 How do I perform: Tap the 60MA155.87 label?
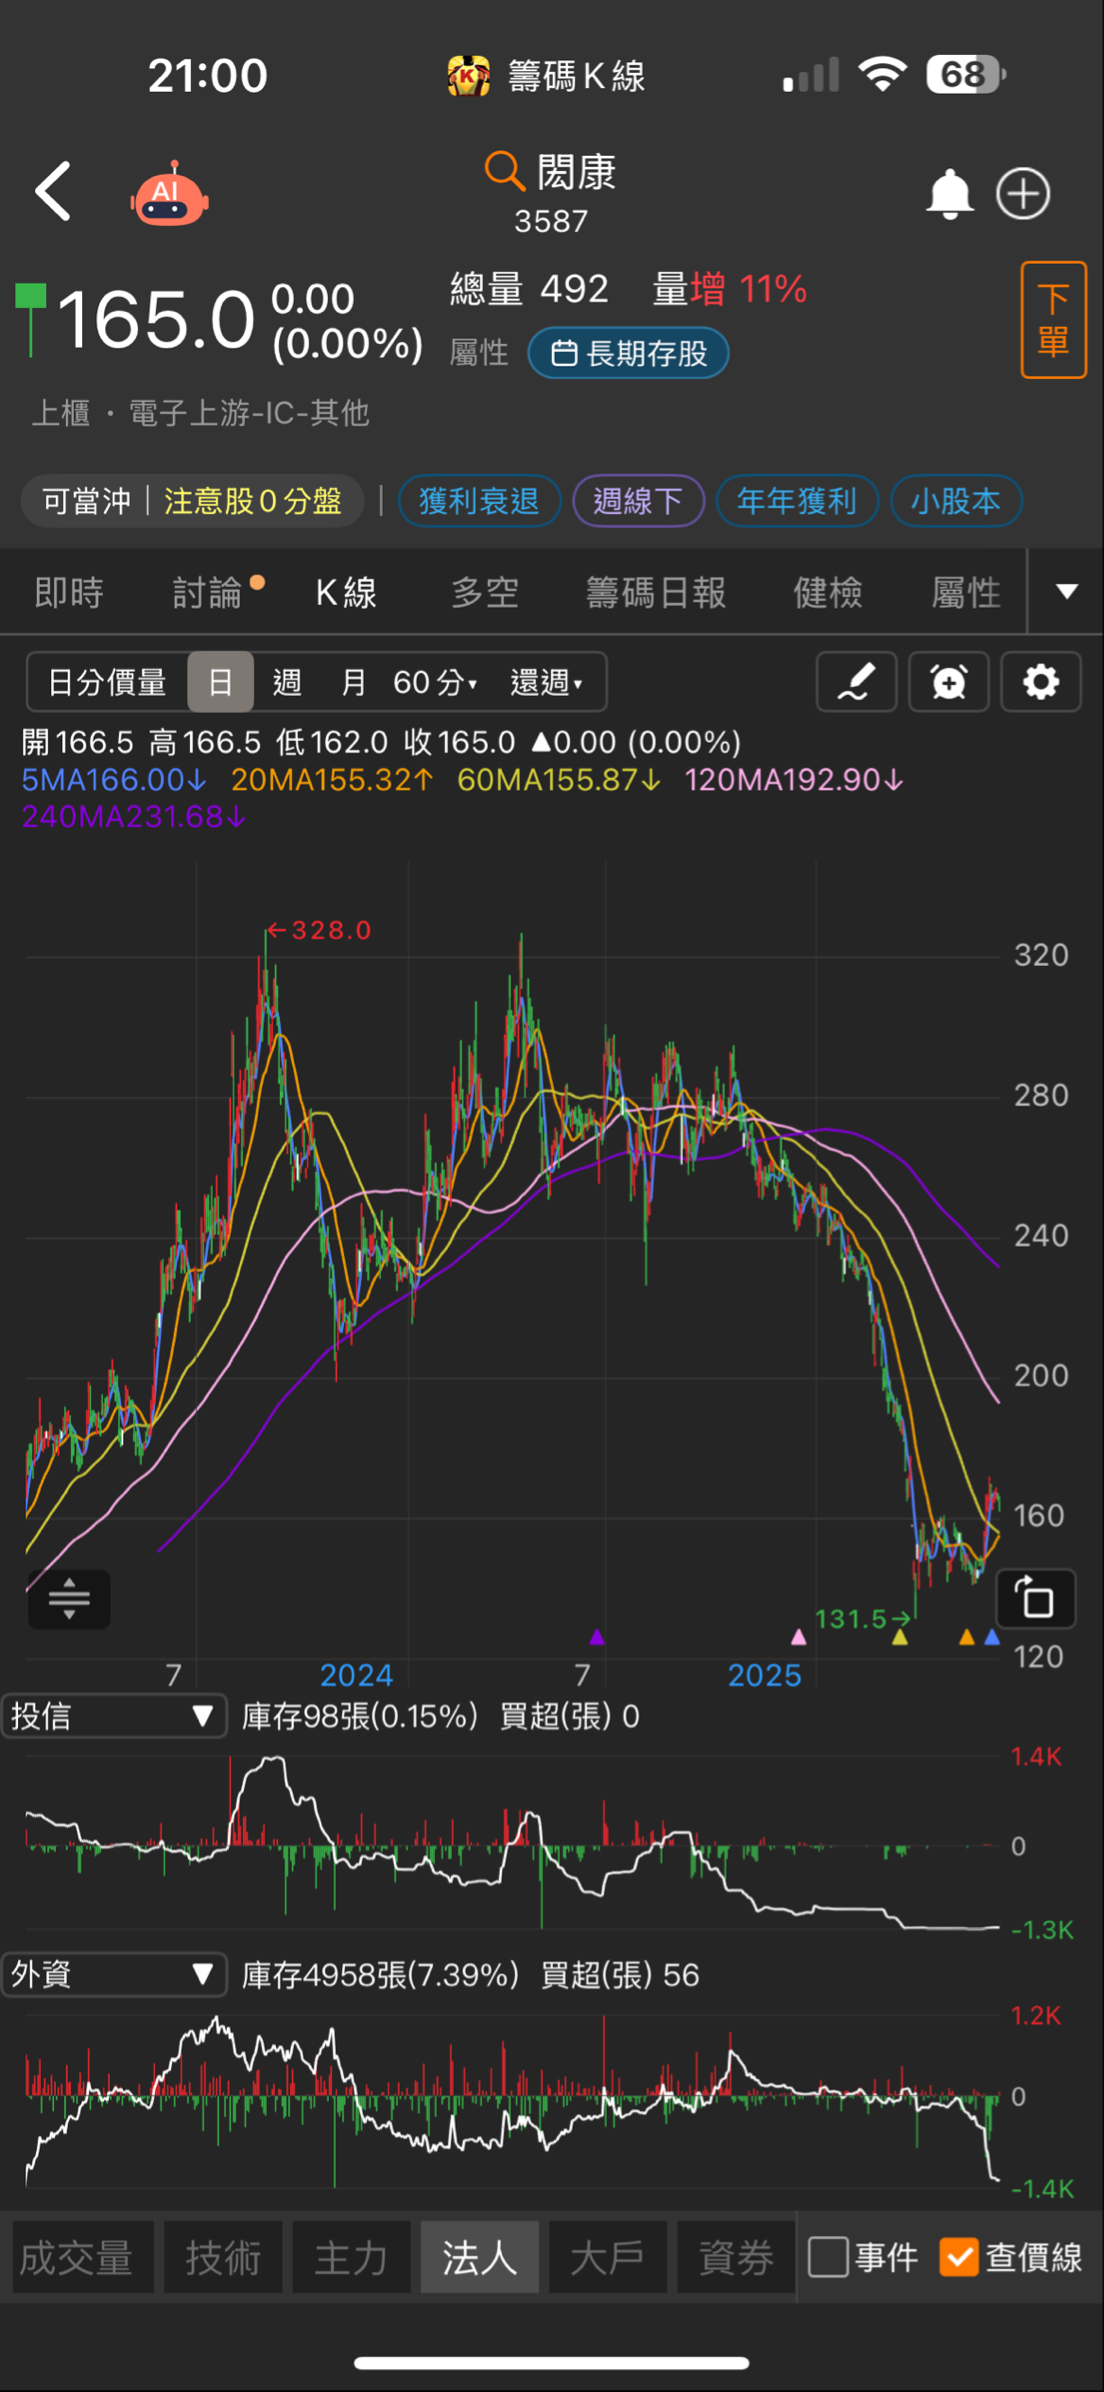tap(559, 780)
